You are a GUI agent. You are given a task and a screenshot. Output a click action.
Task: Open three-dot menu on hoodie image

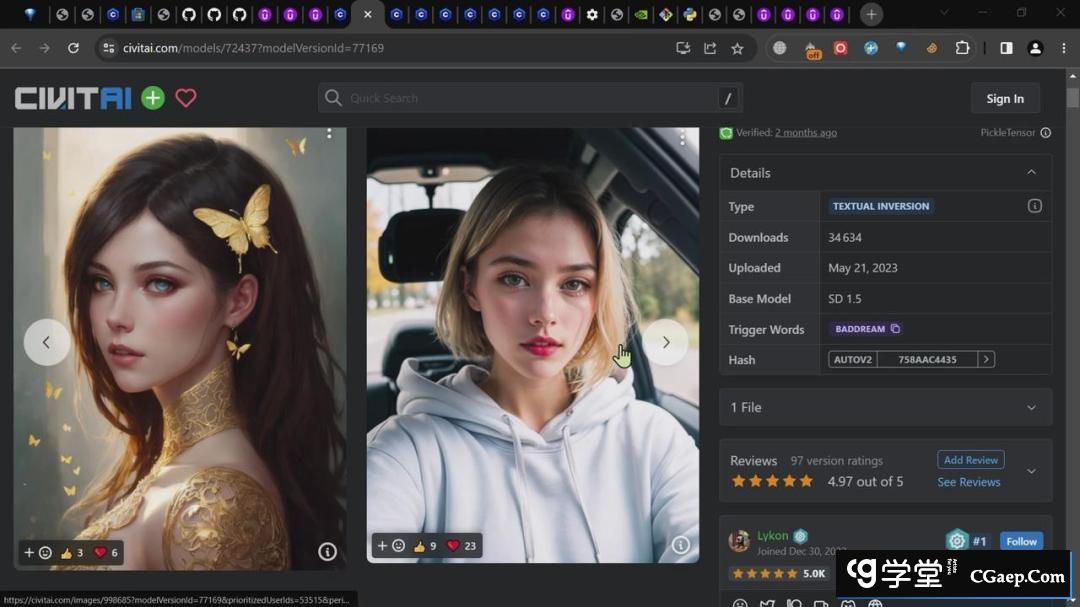coord(683,137)
